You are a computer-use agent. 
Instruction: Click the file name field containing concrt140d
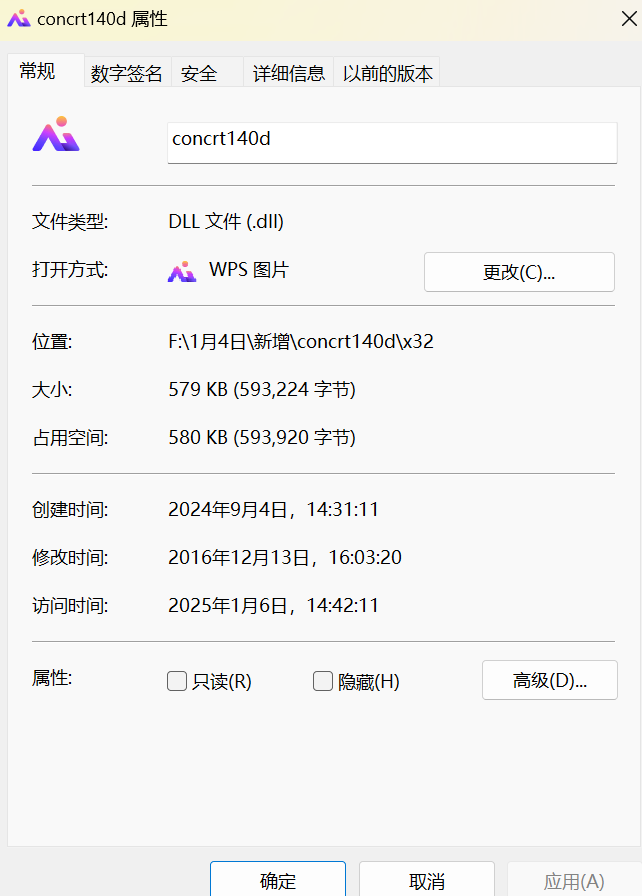(x=392, y=143)
